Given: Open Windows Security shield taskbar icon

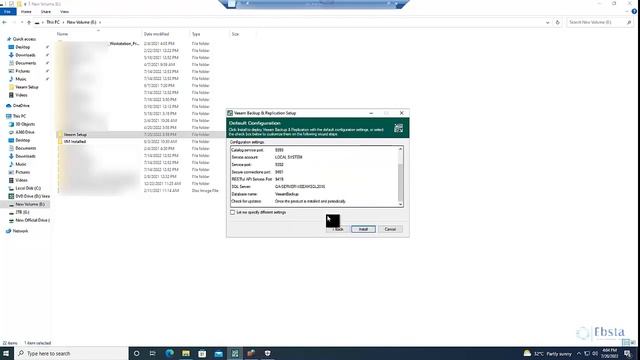Looking at the screenshot, I should (x=267, y=353).
